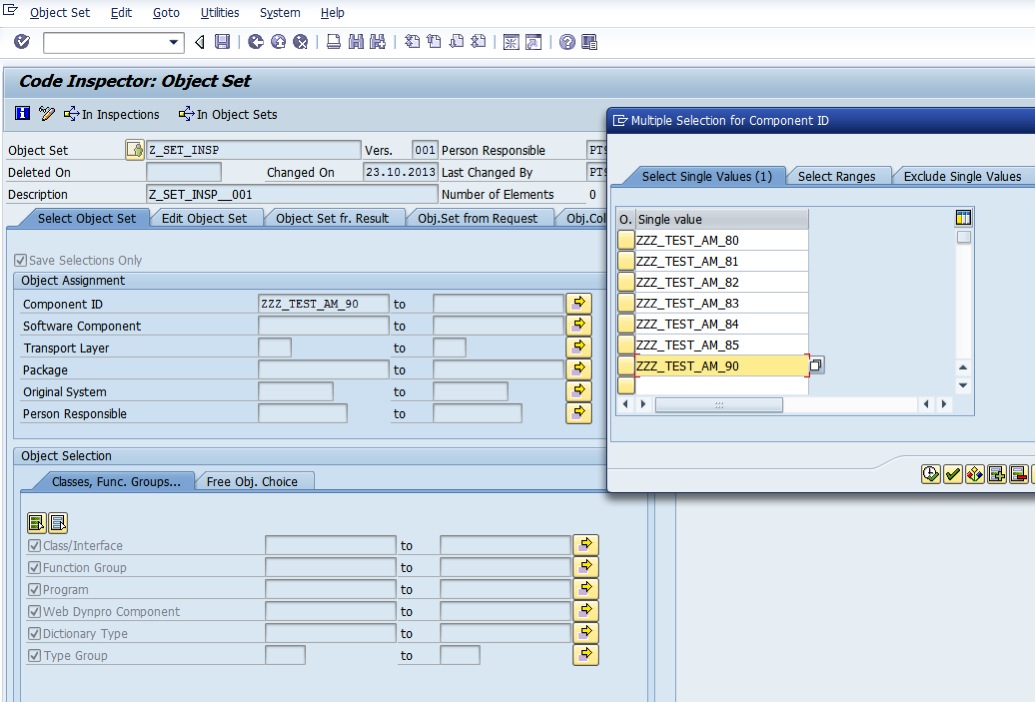Click the Generate Shortcut icon
1036x702 pixels.
pyautogui.click(x=533, y=42)
